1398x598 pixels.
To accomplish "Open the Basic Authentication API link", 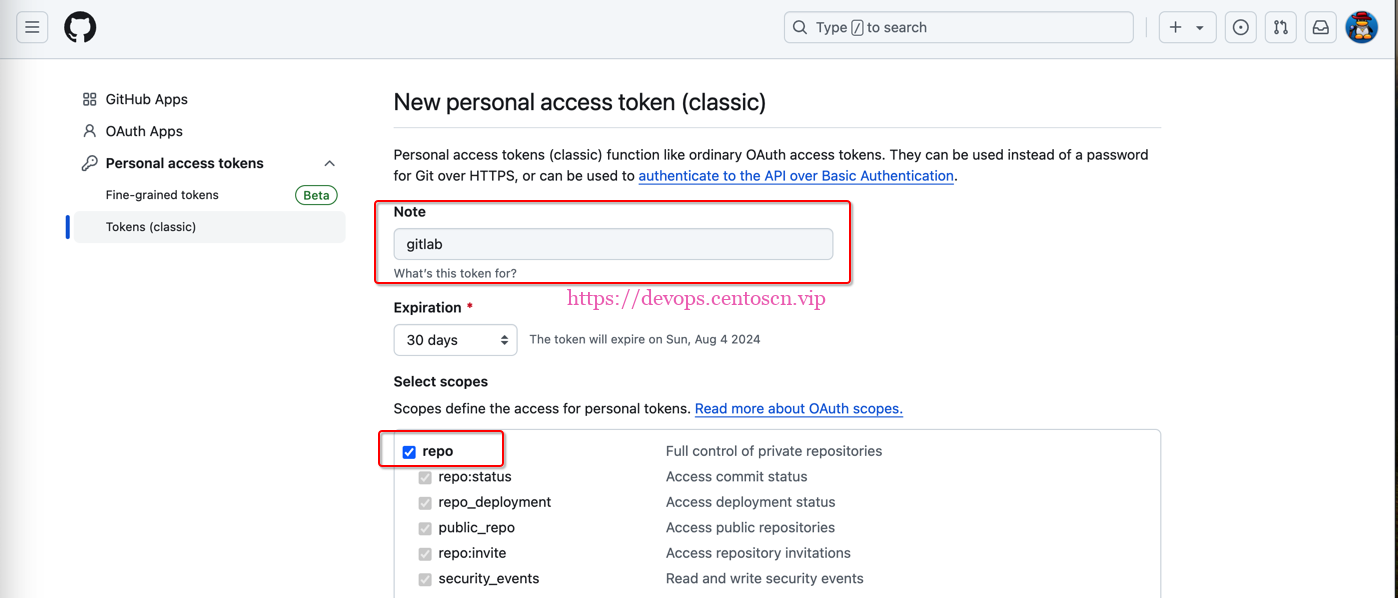I will 795,176.
